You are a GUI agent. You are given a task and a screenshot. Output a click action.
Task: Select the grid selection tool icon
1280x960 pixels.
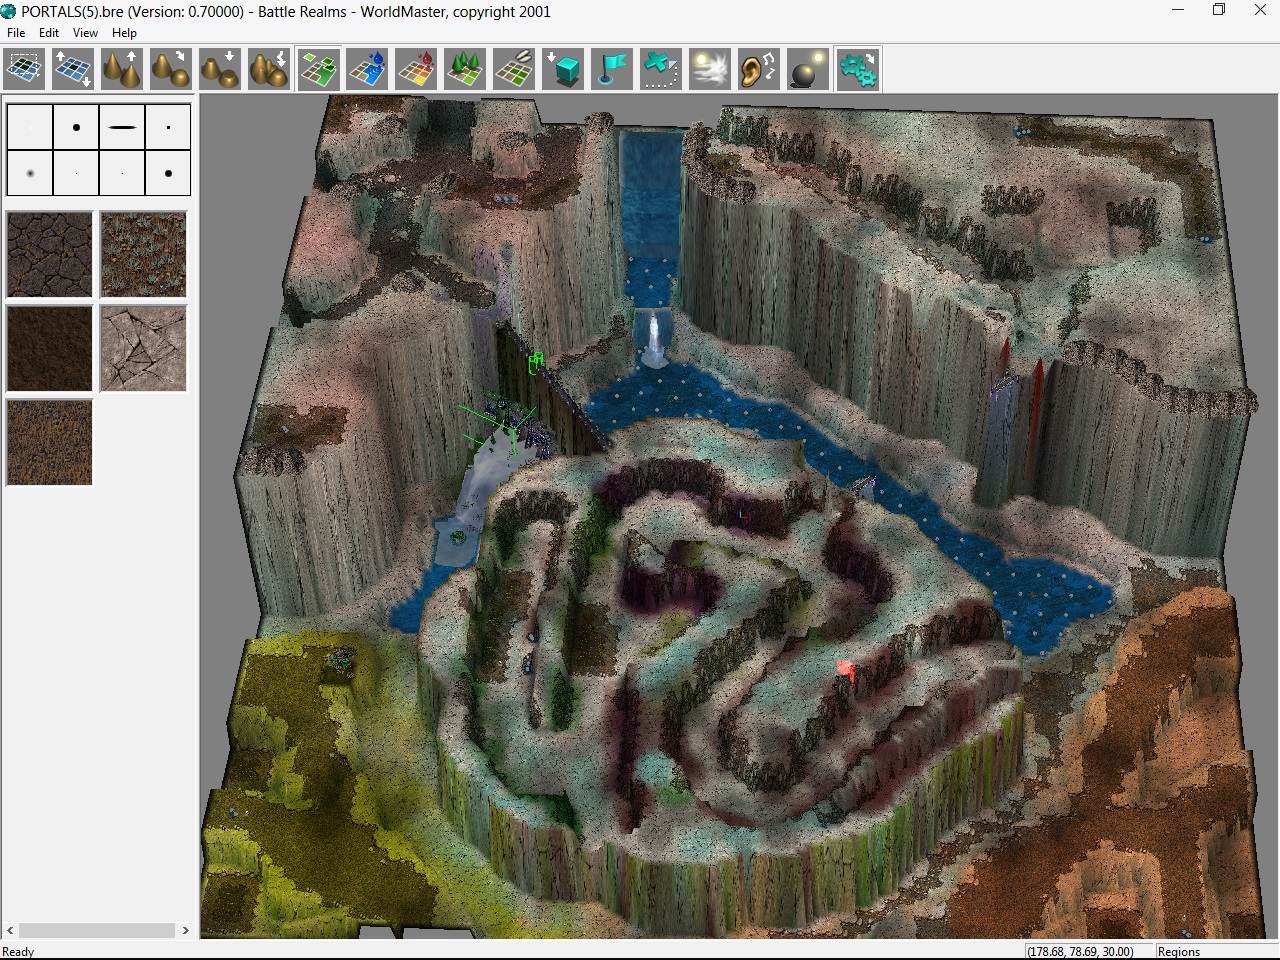click(x=25, y=70)
